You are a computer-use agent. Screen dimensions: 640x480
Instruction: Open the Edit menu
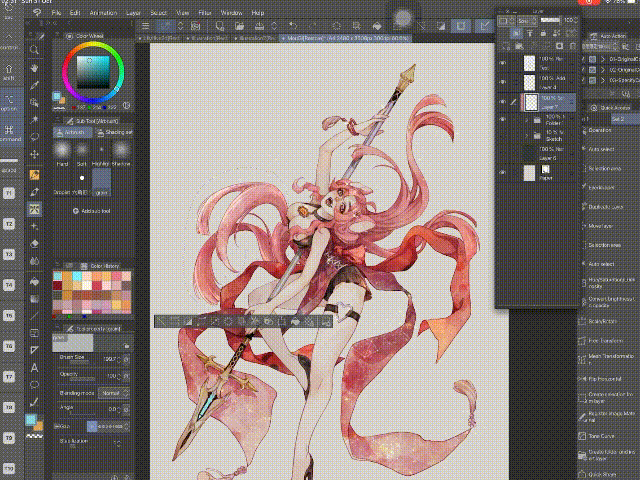(75, 13)
